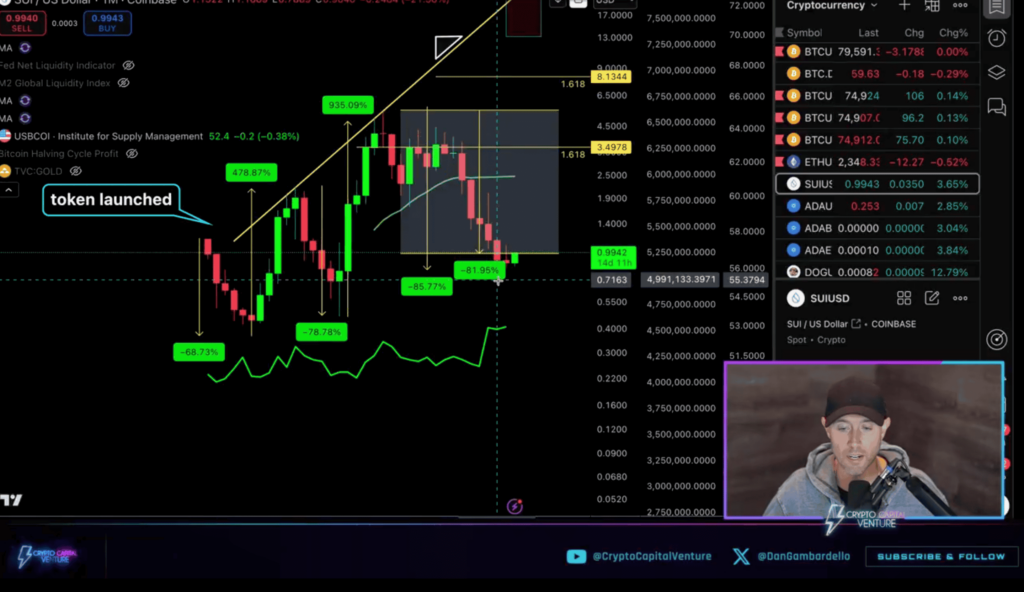1024x592 pixels.
Task: Click the USBCOI Institute for Supply Management legend
Action: pos(108,136)
